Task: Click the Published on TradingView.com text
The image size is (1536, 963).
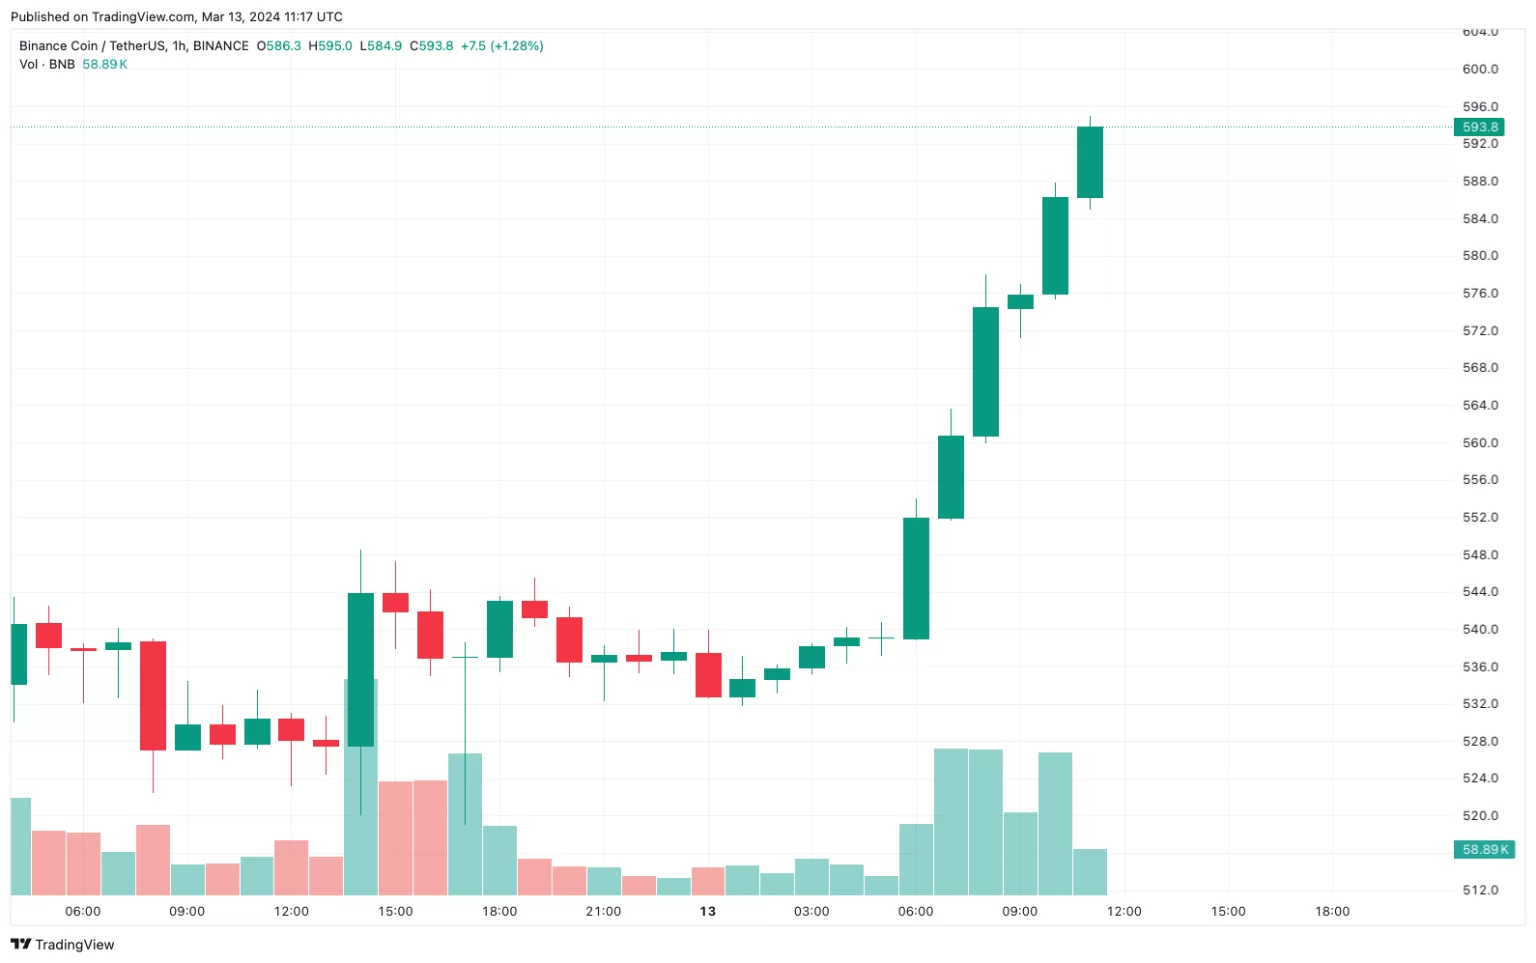Action: (x=176, y=17)
